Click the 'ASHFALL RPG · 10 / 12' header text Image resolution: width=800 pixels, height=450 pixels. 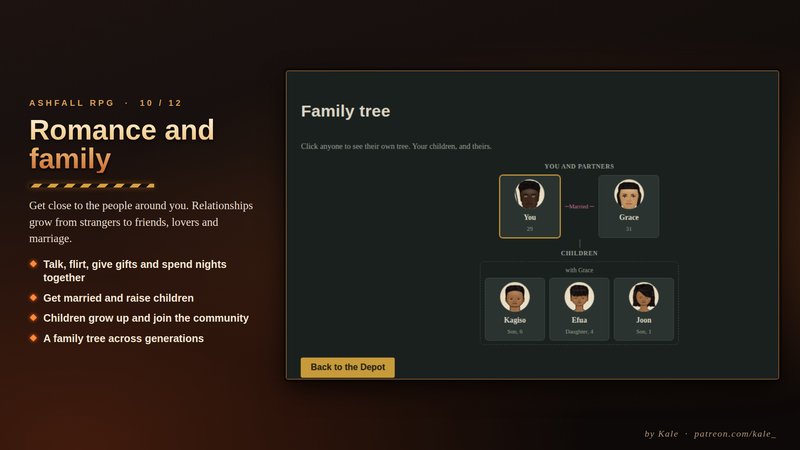pyautogui.click(x=106, y=103)
